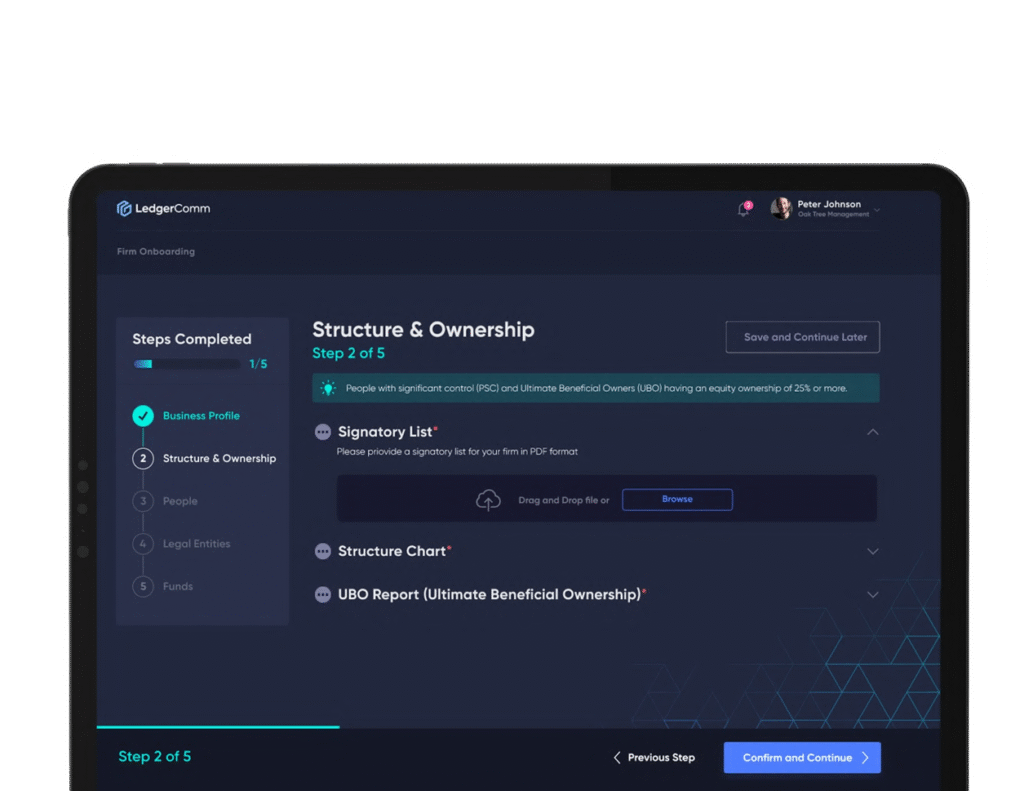This screenshot has width=1024, height=791.
Task: Collapse the Signatory List section
Action: 872,432
